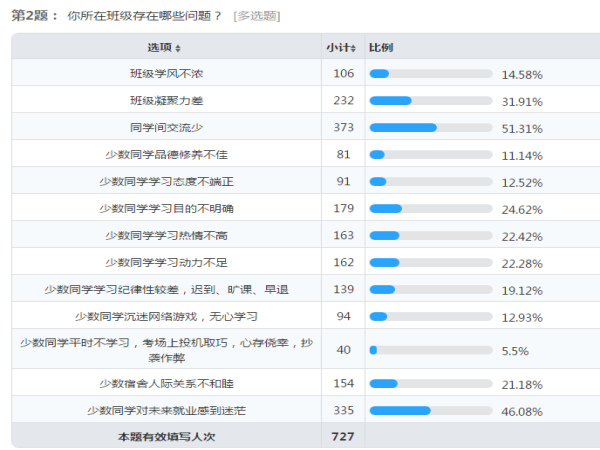
Task: Select the 少数宿舍人际关系不和睦 row
Action: 306,383
